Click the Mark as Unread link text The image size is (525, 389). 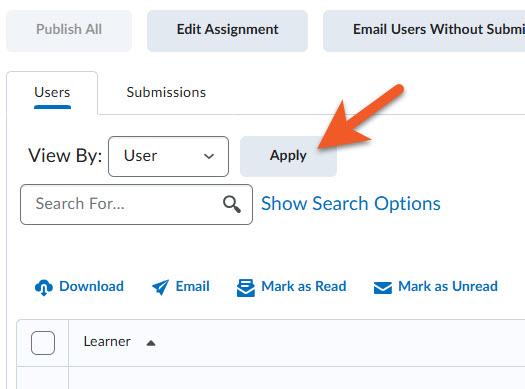448,287
